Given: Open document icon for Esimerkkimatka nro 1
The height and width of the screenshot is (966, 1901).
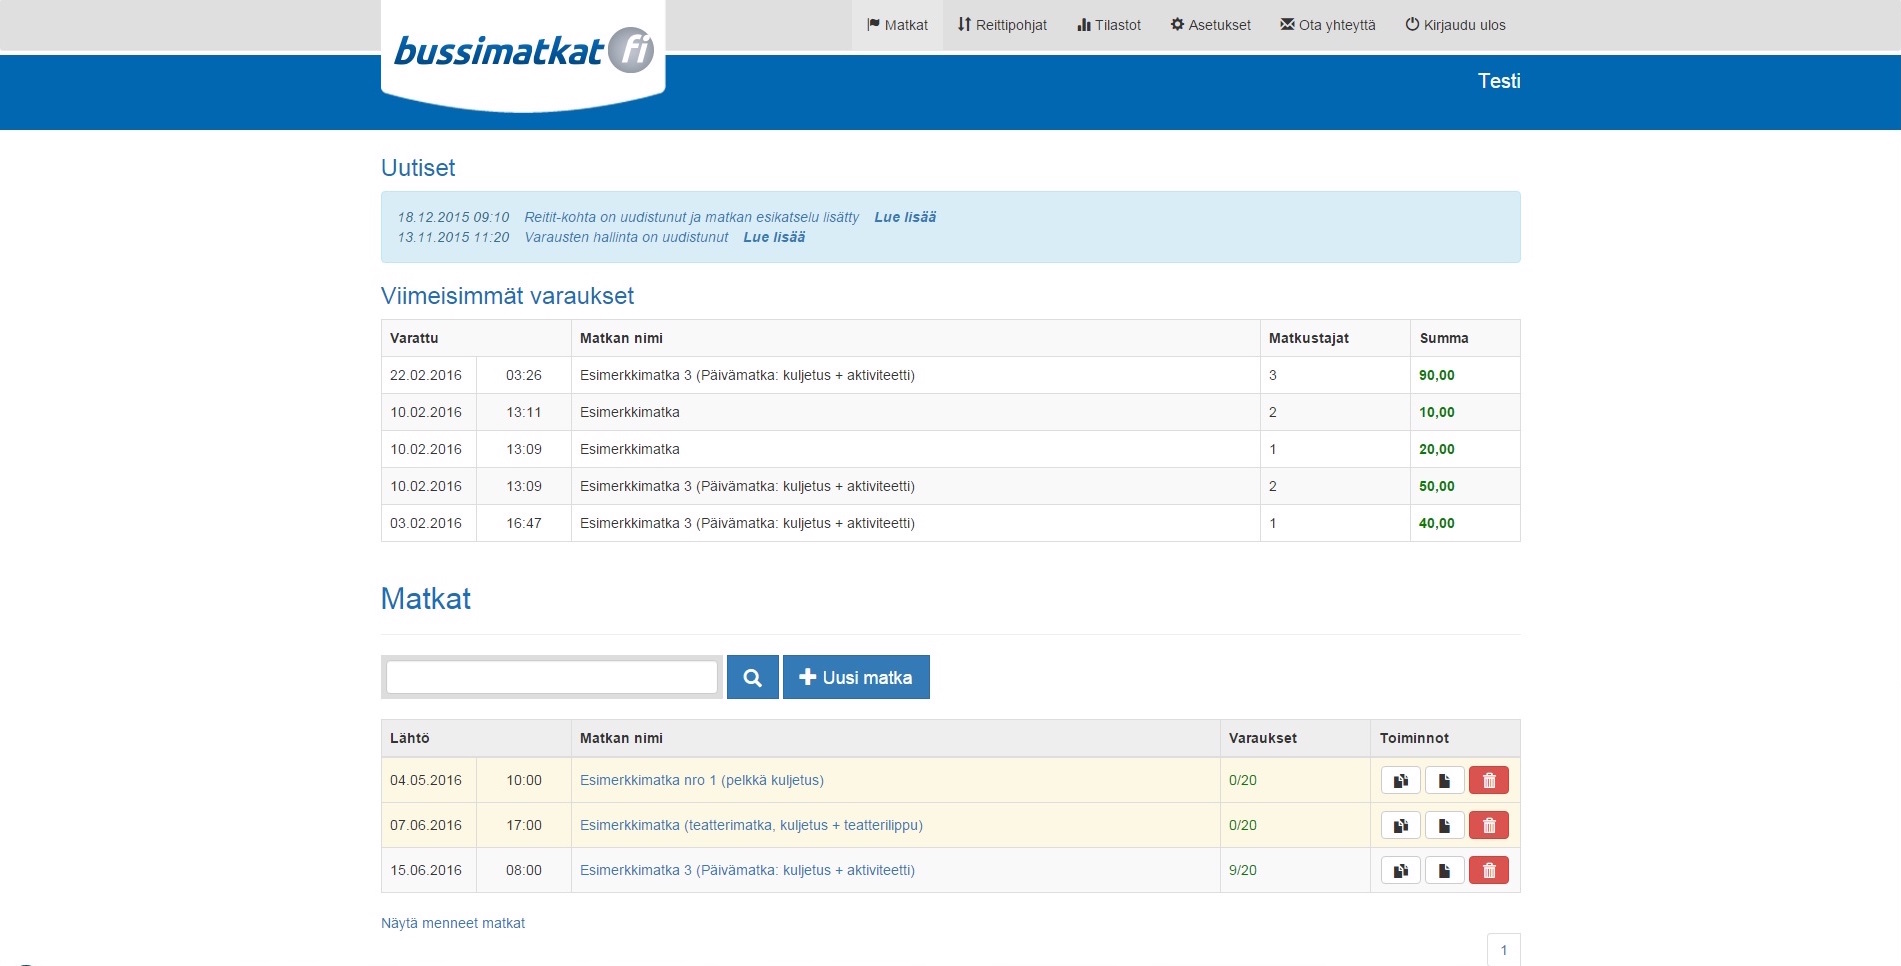Looking at the screenshot, I should click(1444, 780).
